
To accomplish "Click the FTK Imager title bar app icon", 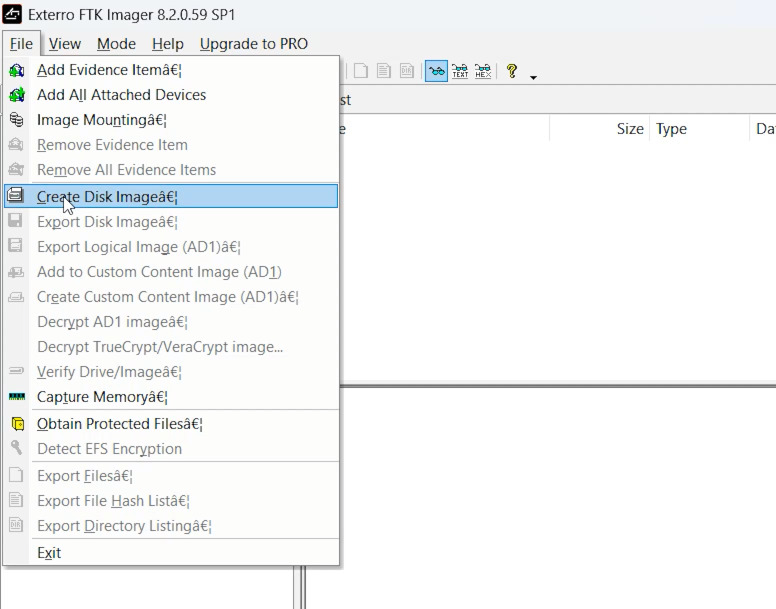I will [12, 14].
